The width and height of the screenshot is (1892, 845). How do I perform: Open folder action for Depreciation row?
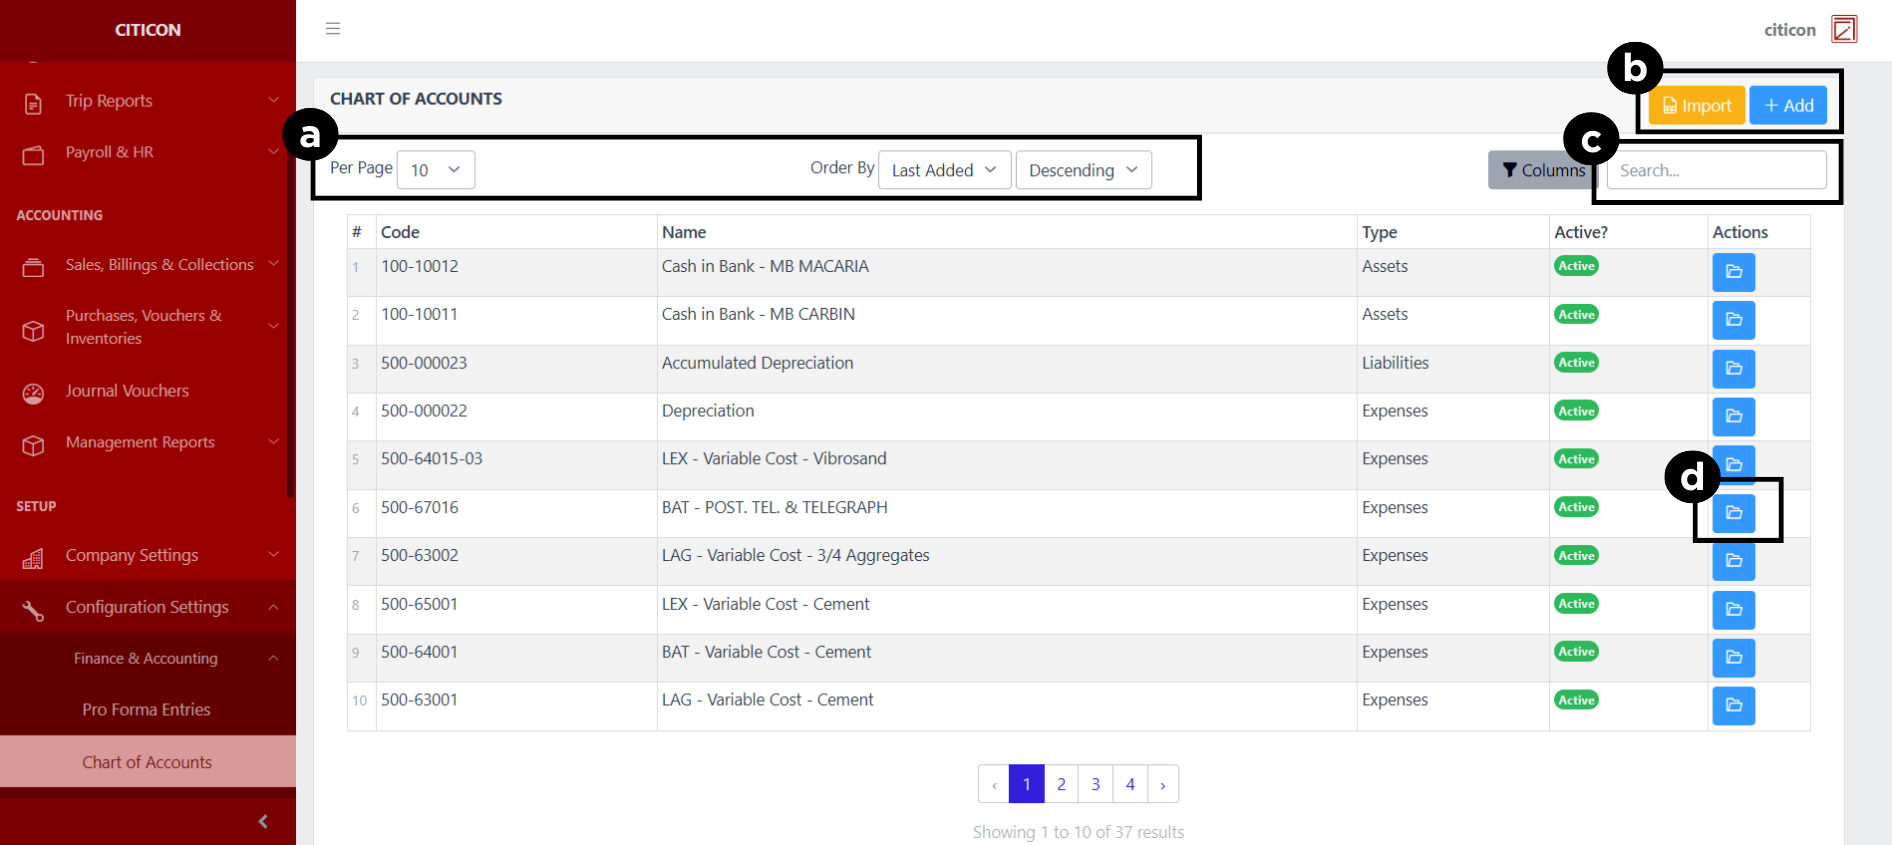pyautogui.click(x=1733, y=416)
